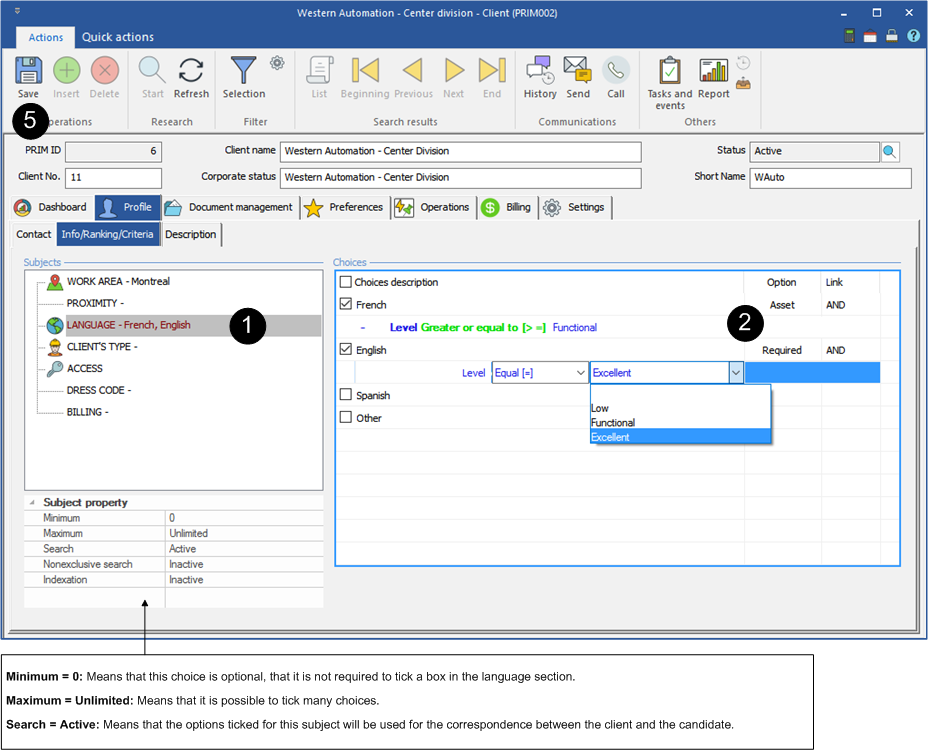Click the Corporate status field

pos(460,178)
